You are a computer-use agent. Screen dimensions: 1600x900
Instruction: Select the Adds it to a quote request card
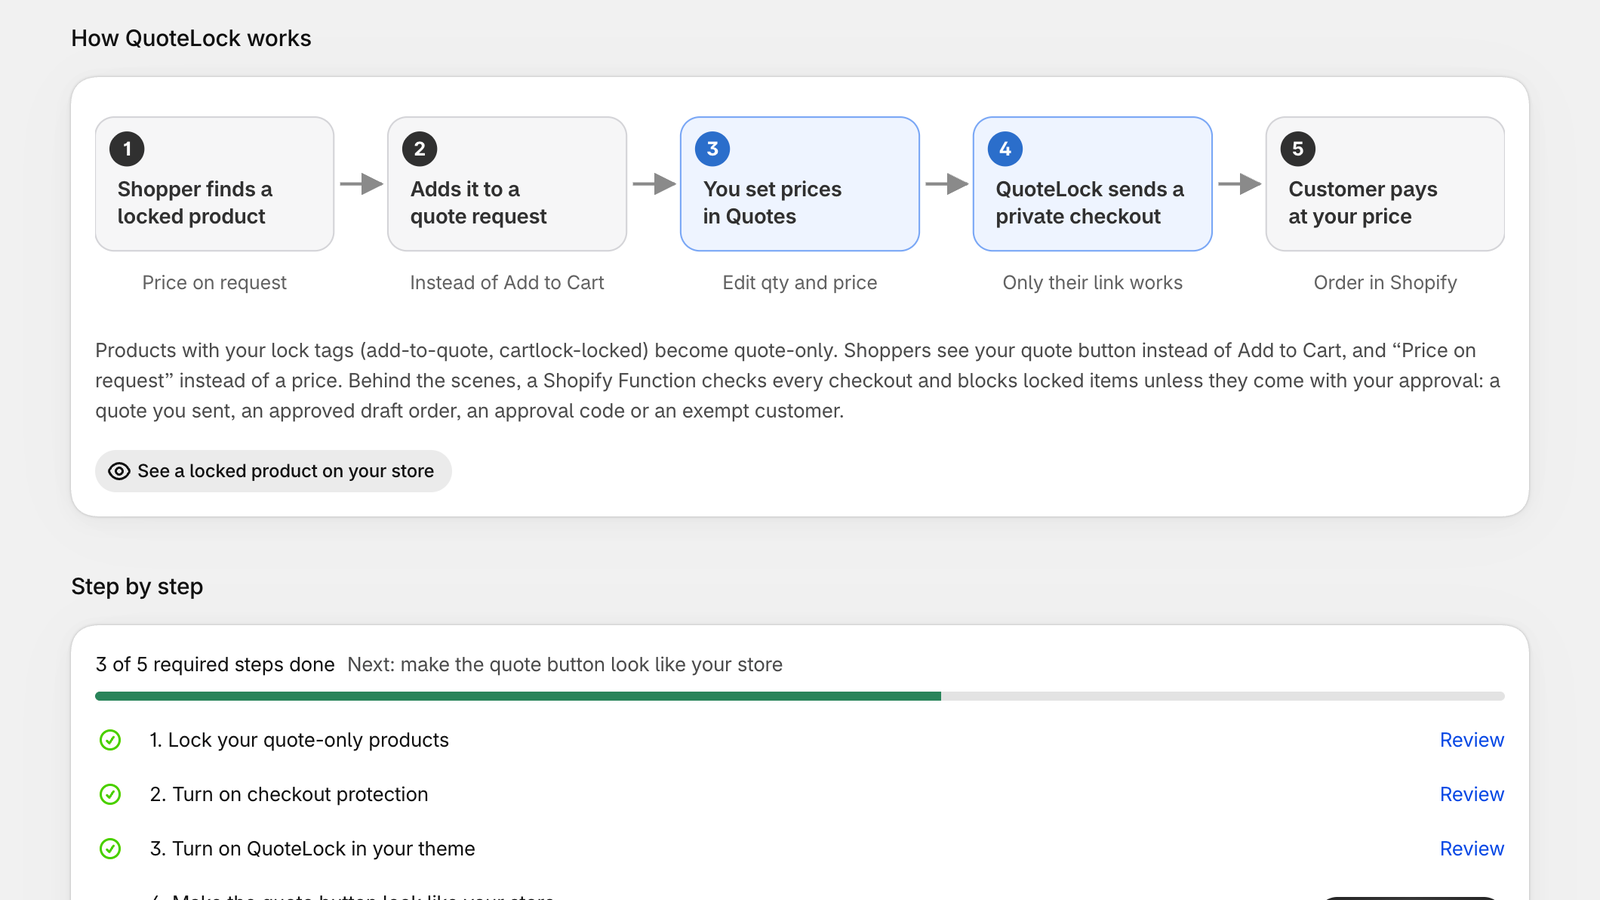point(507,184)
